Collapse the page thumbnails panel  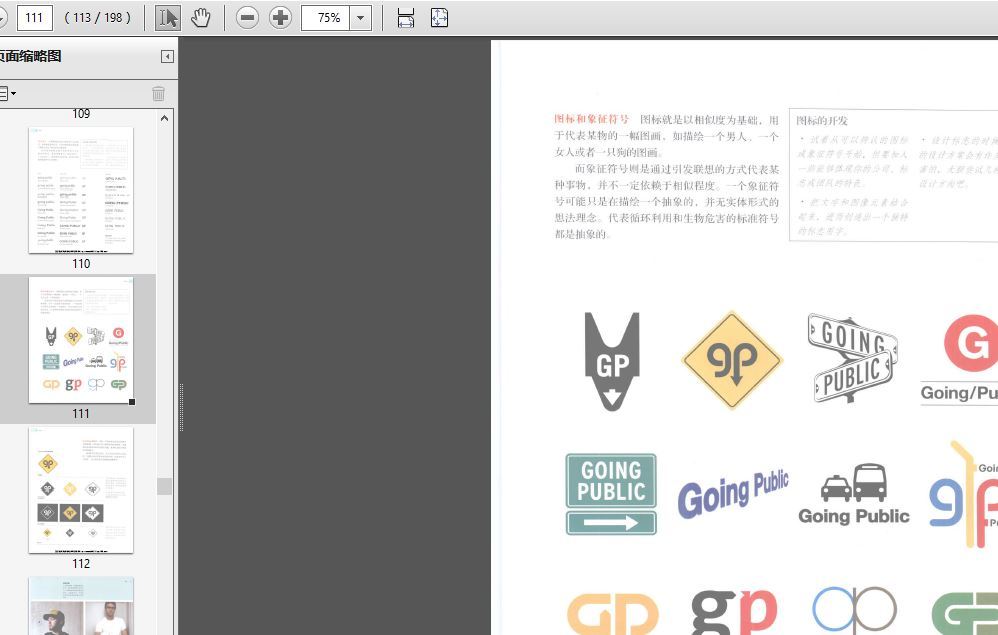(x=167, y=57)
